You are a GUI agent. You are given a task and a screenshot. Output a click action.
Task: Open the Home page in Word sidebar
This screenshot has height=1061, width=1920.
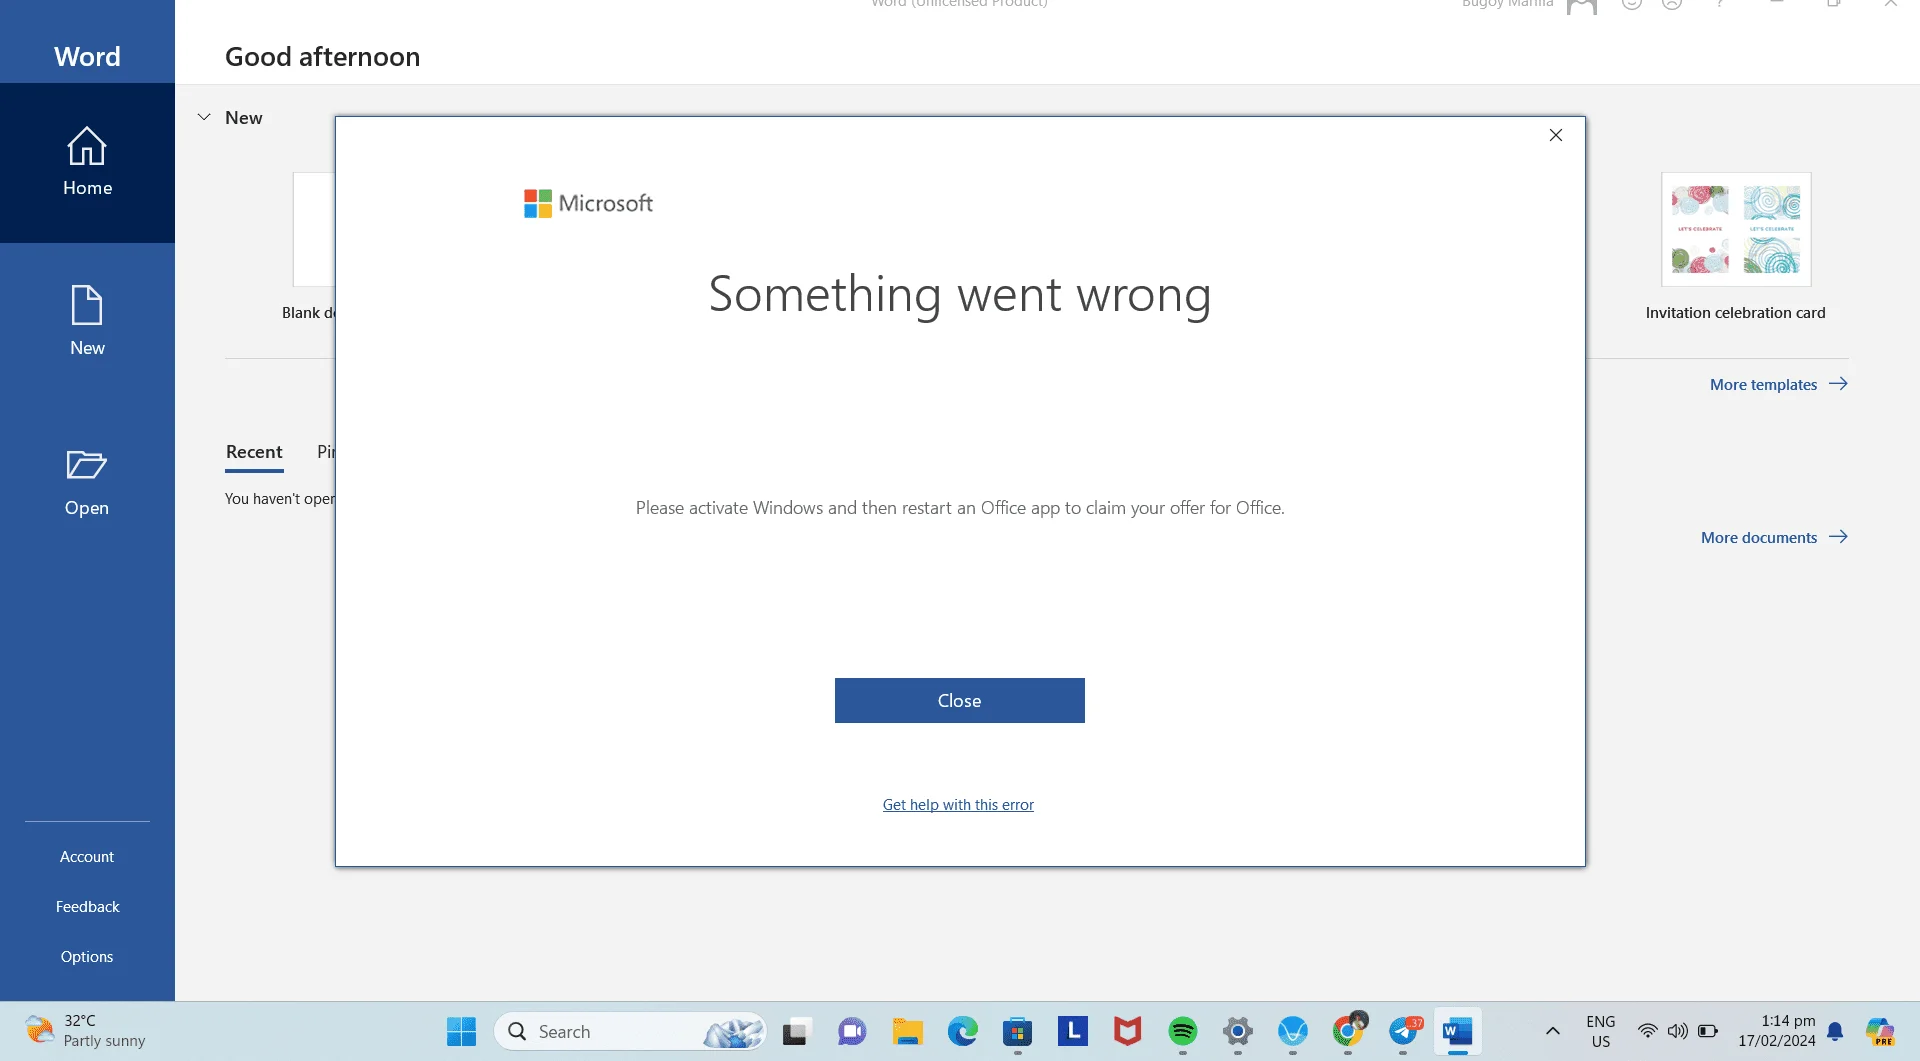(x=87, y=162)
